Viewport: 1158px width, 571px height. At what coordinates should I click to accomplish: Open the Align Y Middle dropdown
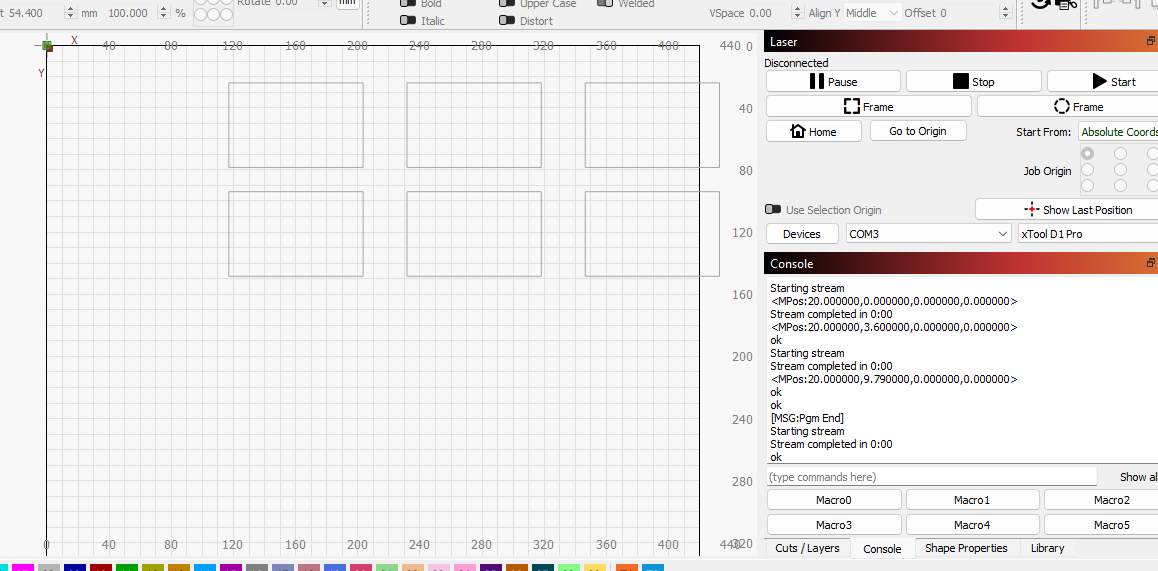[871, 13]
